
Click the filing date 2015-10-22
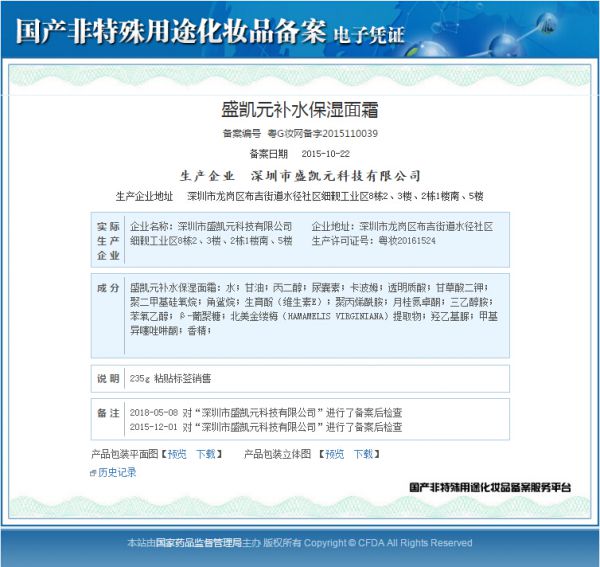click(x=326, y=154)
